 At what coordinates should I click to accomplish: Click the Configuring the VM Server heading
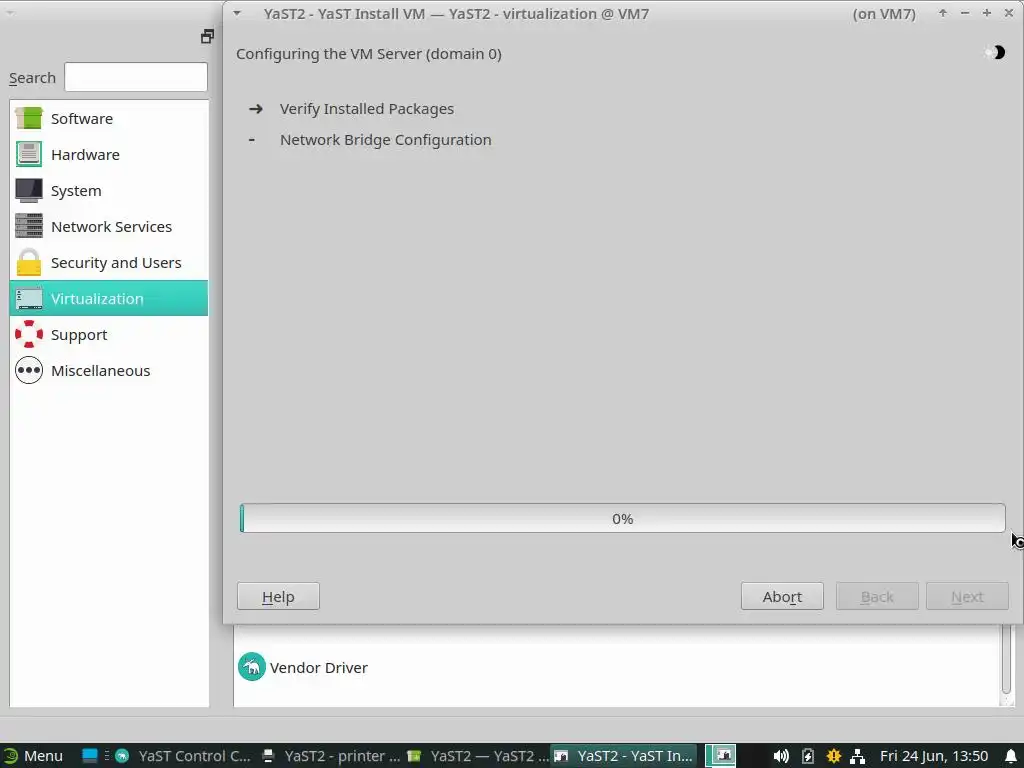(x=369, y=54)
